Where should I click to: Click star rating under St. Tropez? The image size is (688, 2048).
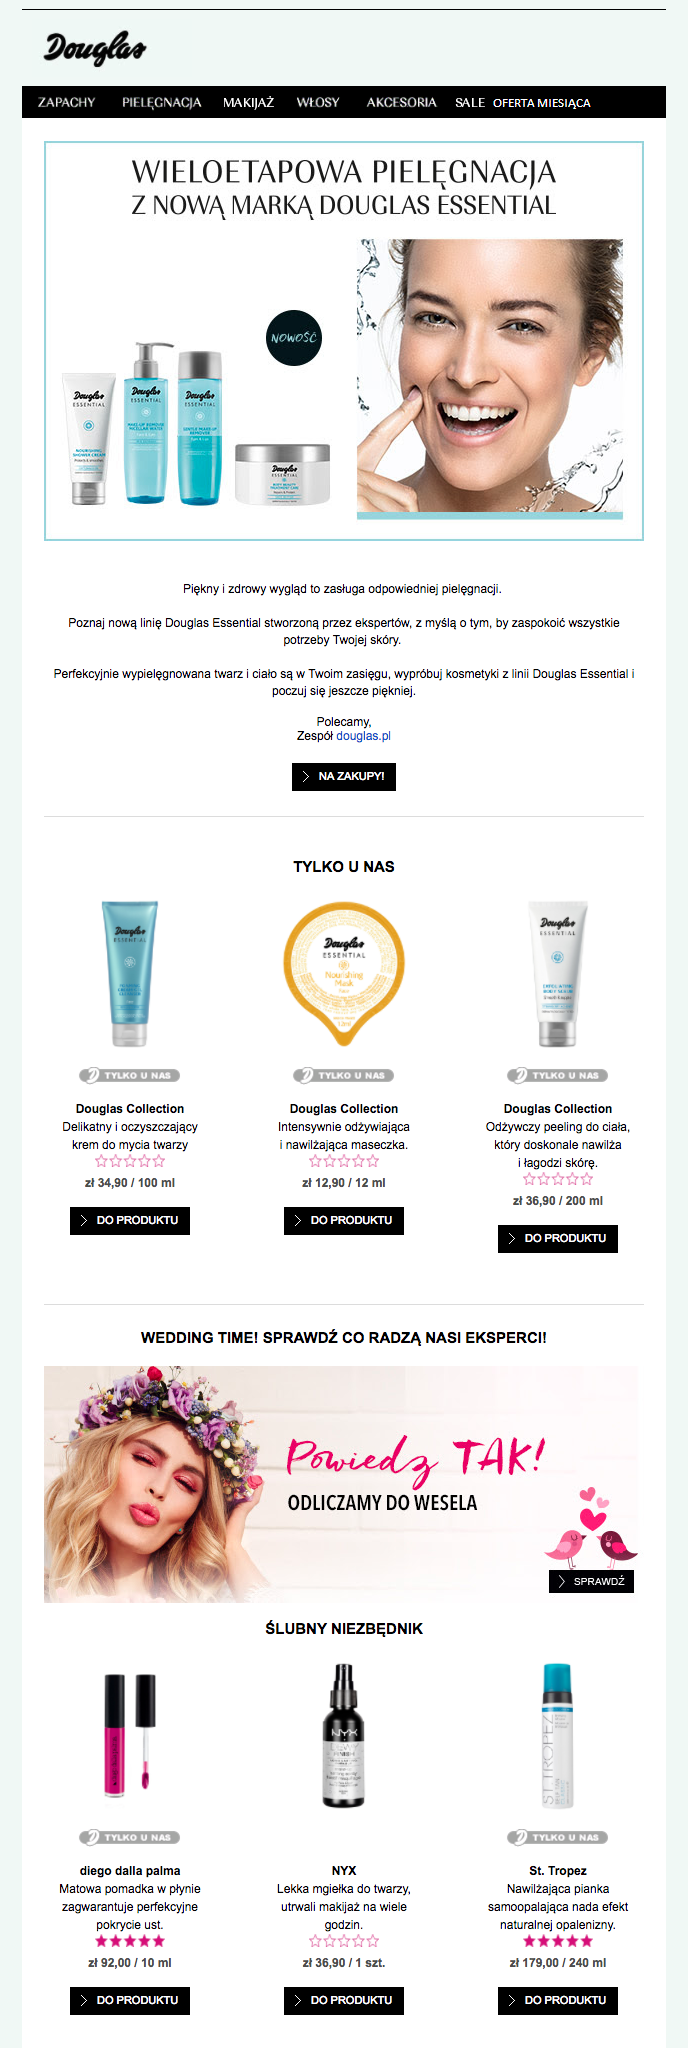[x=558, y=1941]
